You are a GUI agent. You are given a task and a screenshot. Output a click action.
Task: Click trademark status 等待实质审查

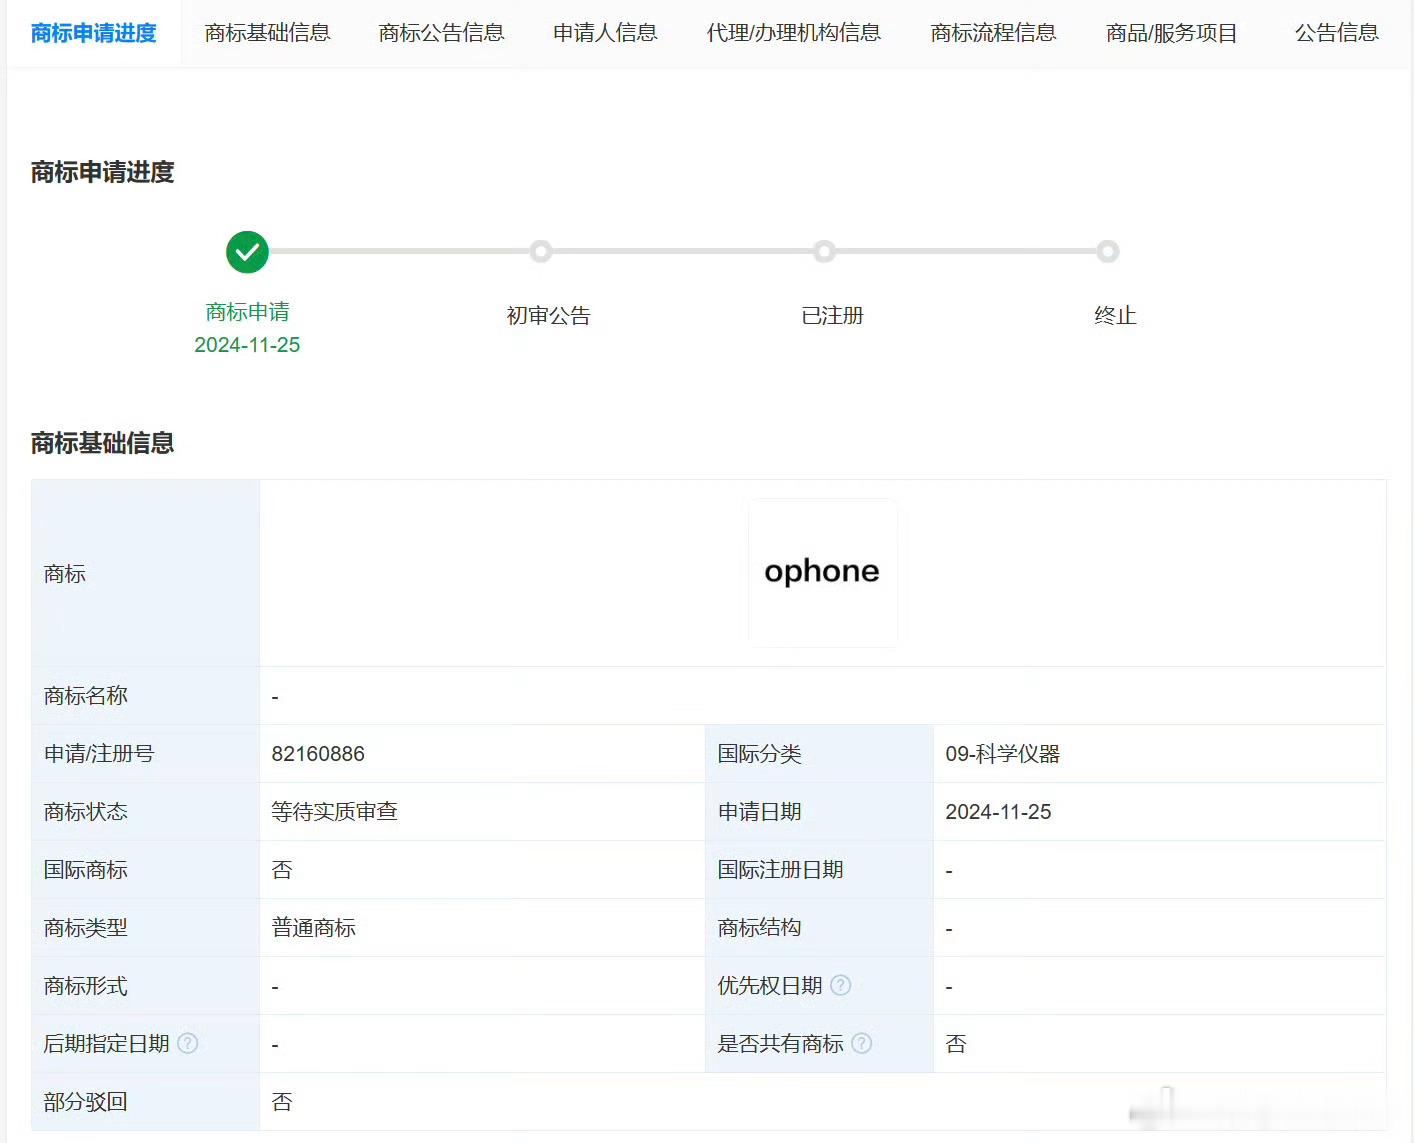[x=334, y=812]
